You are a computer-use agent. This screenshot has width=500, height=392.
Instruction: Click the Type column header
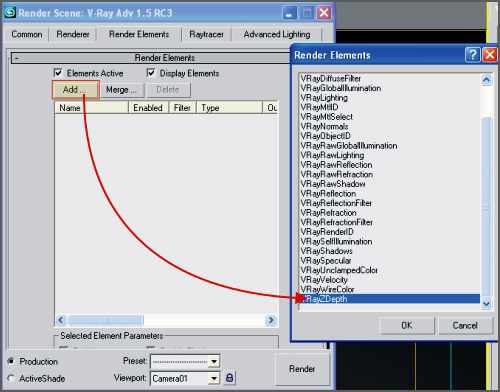click(229, 108)
